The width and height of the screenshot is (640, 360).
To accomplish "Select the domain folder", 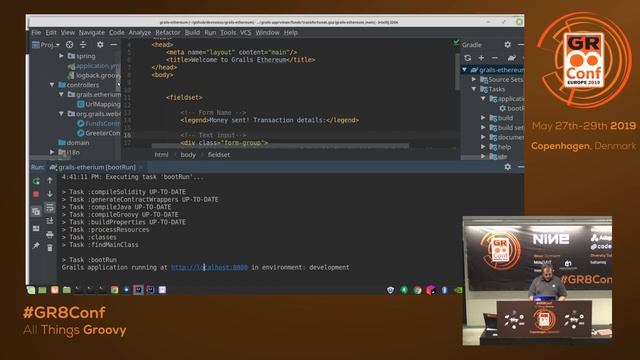I will tap(74, 142).
